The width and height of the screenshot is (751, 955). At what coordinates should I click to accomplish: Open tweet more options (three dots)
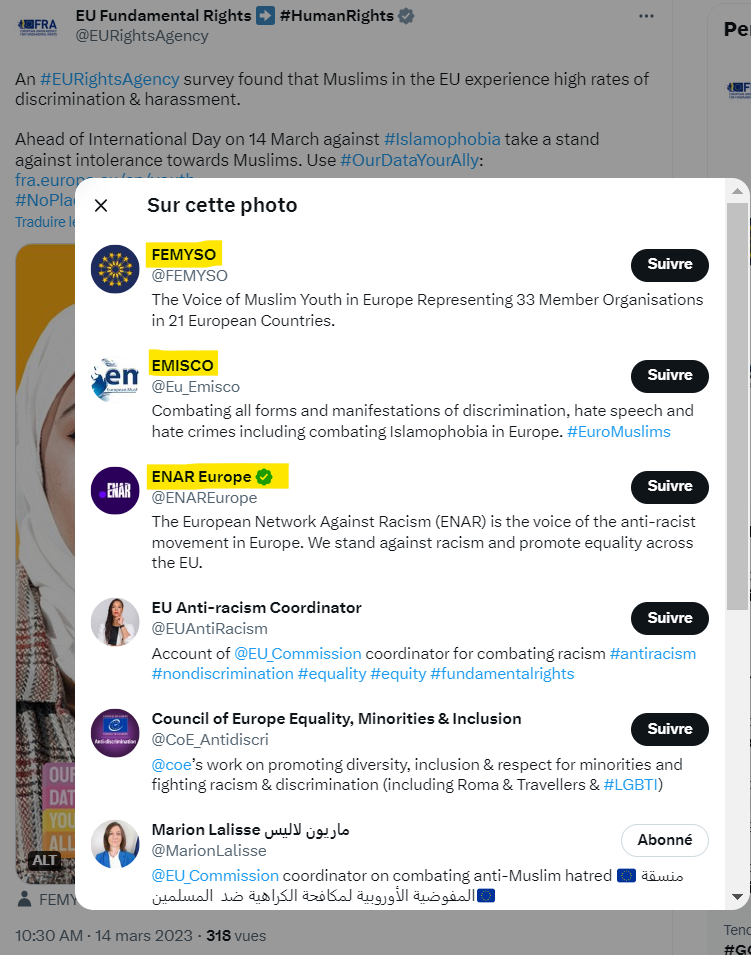click(646, 16)
